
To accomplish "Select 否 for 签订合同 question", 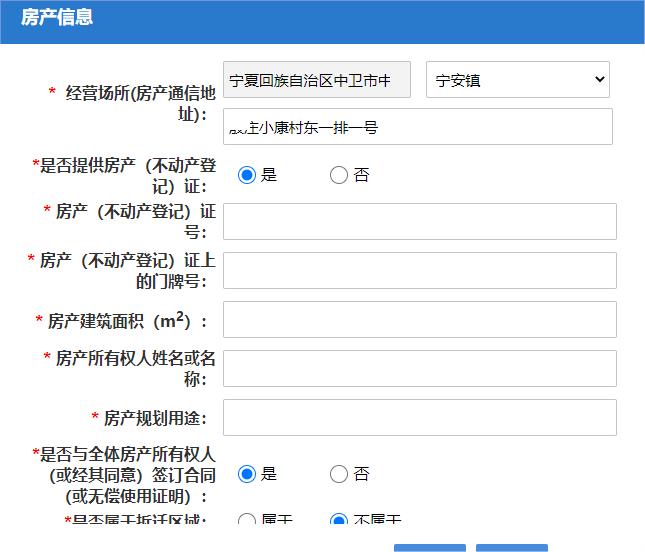I will point(339,474).
